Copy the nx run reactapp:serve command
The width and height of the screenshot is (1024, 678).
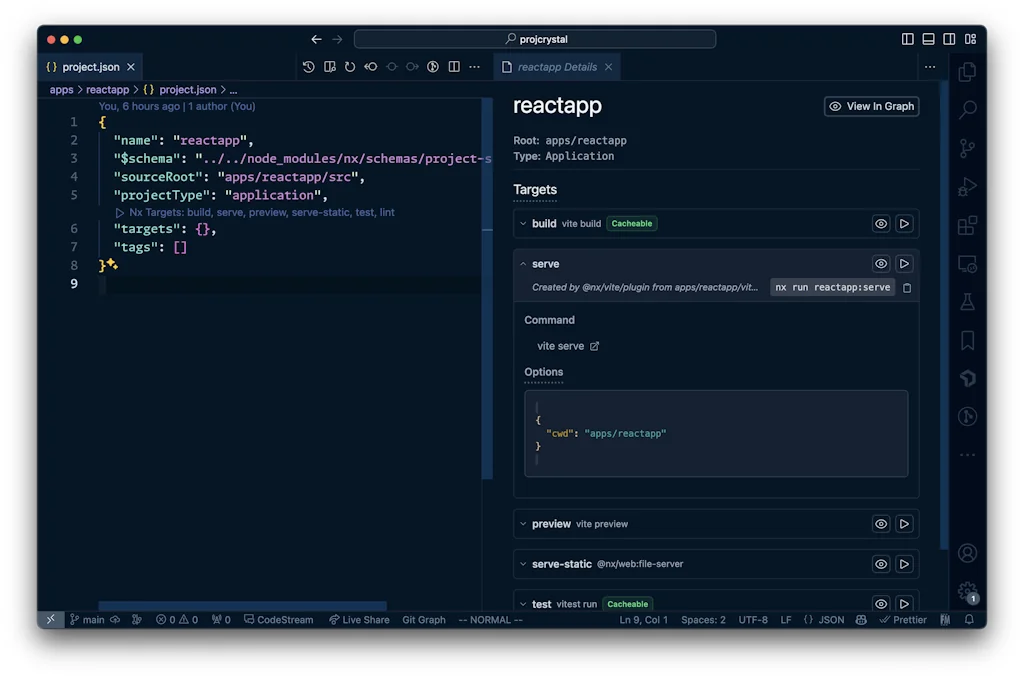point(907,288)
